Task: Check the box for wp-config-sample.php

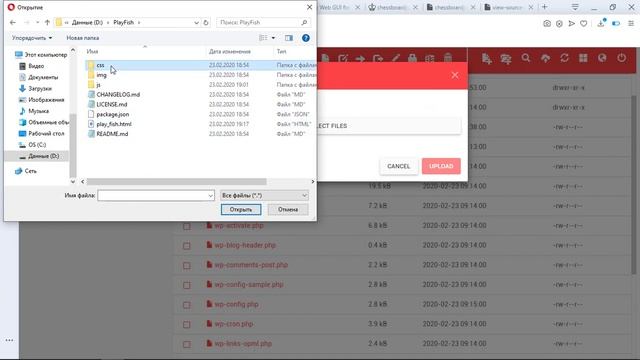Action: click(187, 285)
